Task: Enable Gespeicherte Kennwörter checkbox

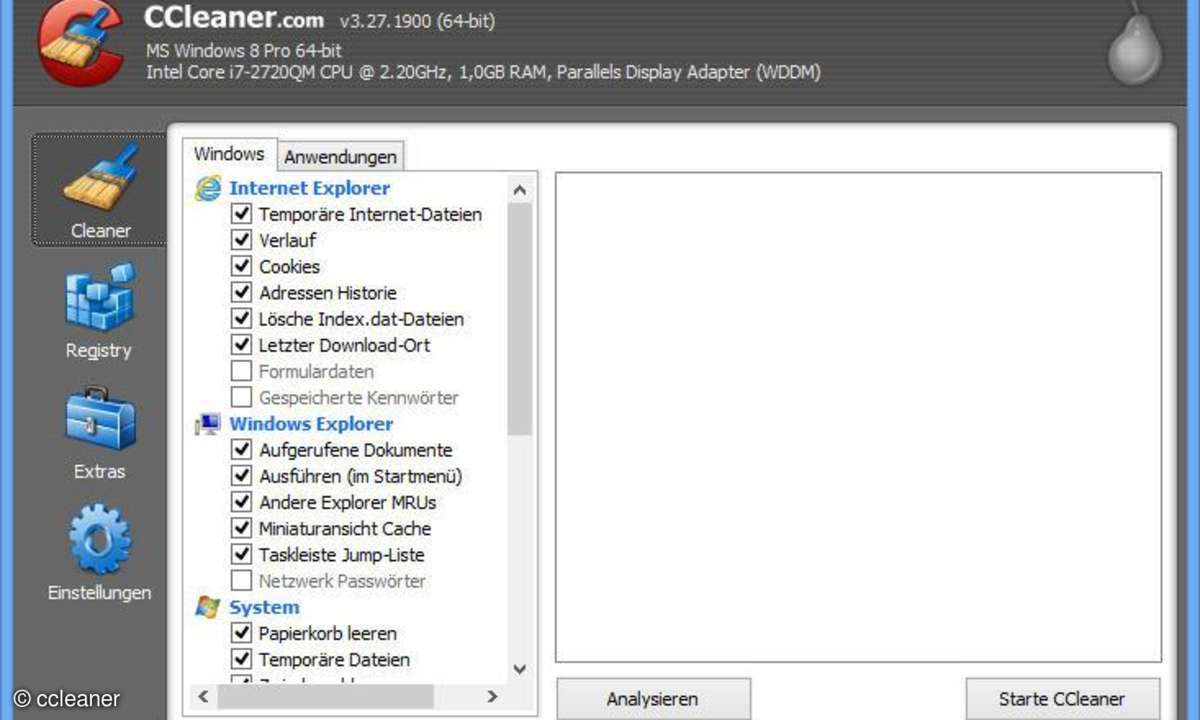Action: (241, 397)
